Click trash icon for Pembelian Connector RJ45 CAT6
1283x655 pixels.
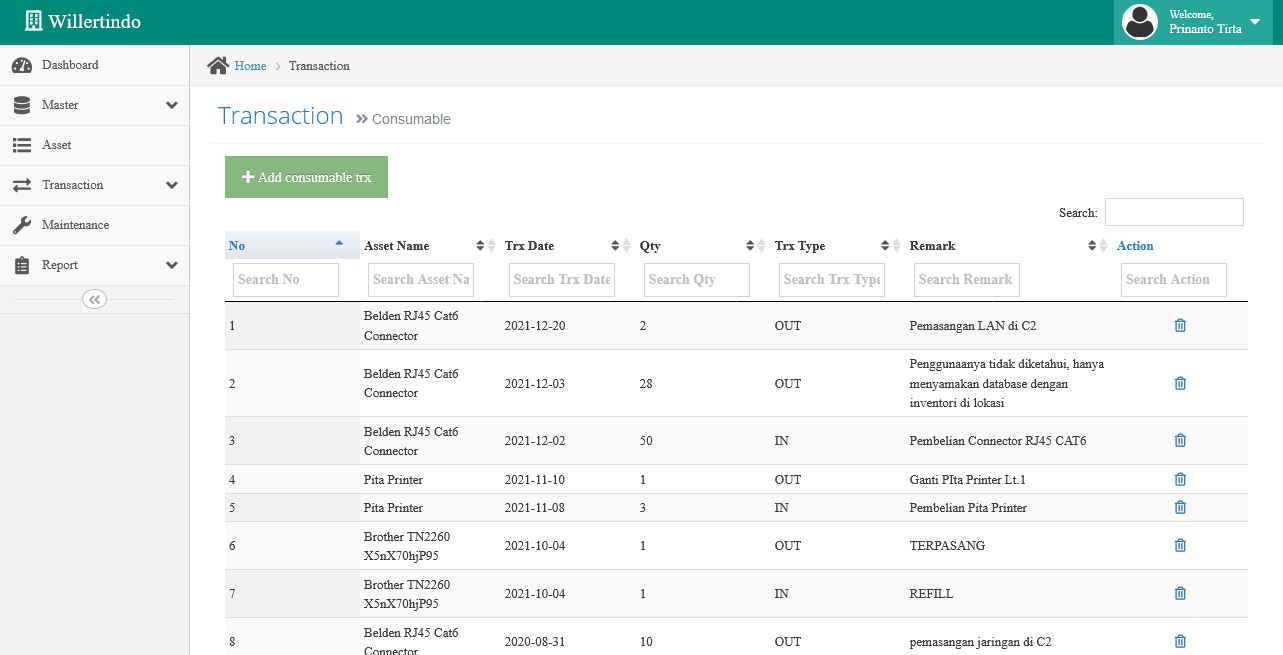(x=1180, y=440)
